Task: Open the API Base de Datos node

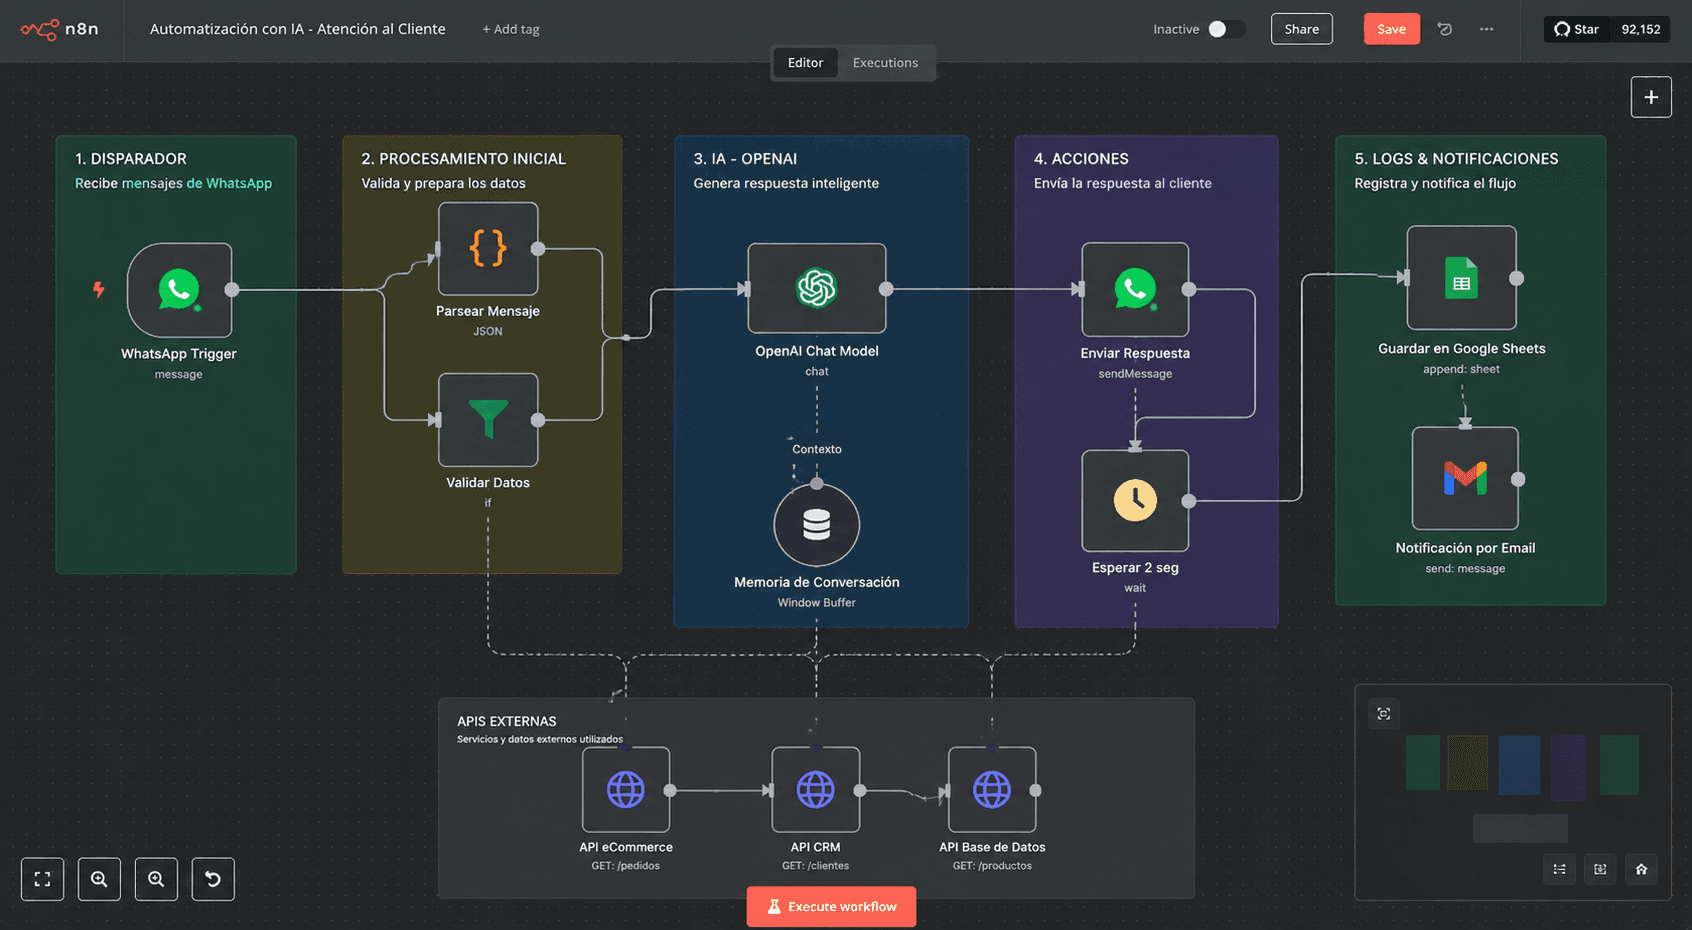Action: 992,790
